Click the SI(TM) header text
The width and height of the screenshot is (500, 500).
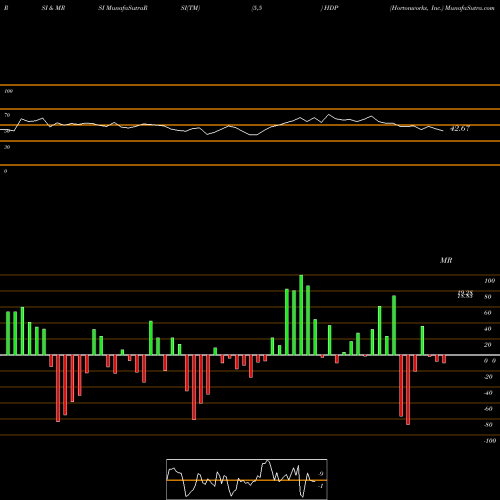(x=190, y=8)
